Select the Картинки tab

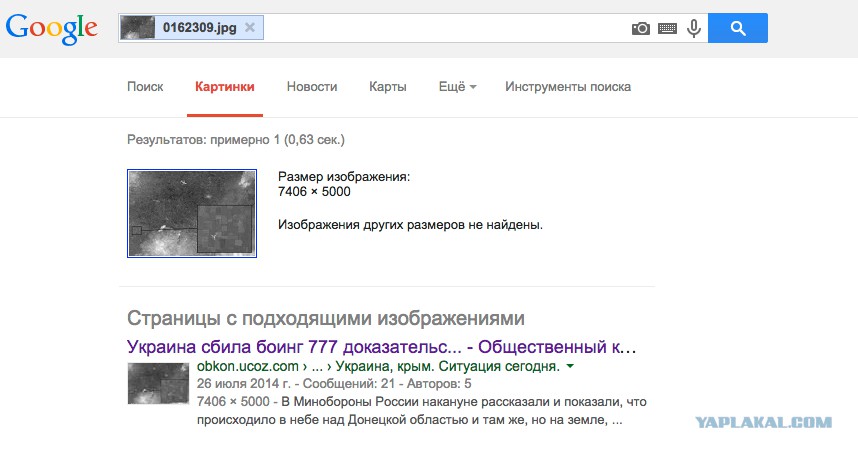coord(225,86)
